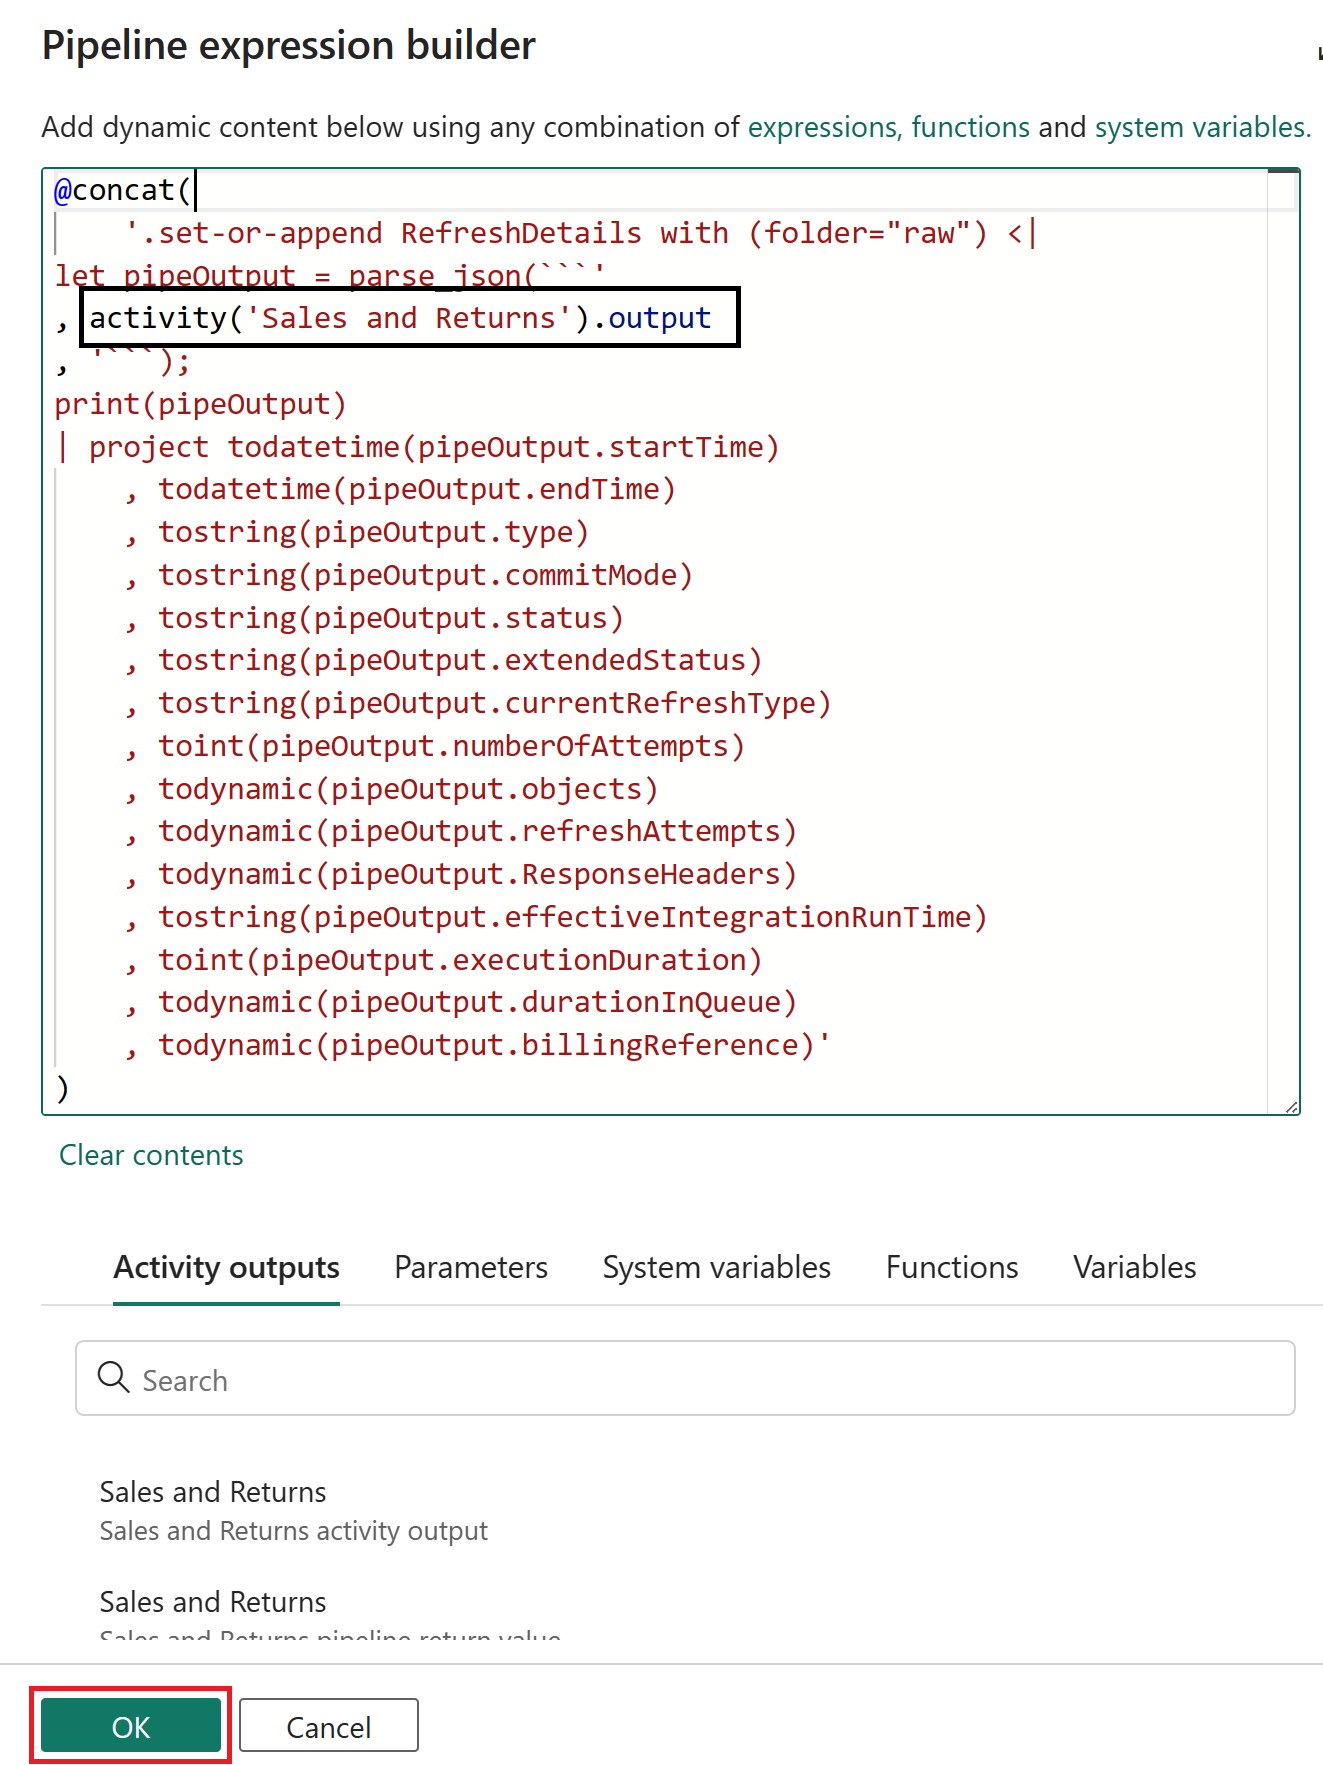Screen dimensions: 1323x1765
Task: Click the print(pipeOutput) line in editor
Action: point(200,404)
